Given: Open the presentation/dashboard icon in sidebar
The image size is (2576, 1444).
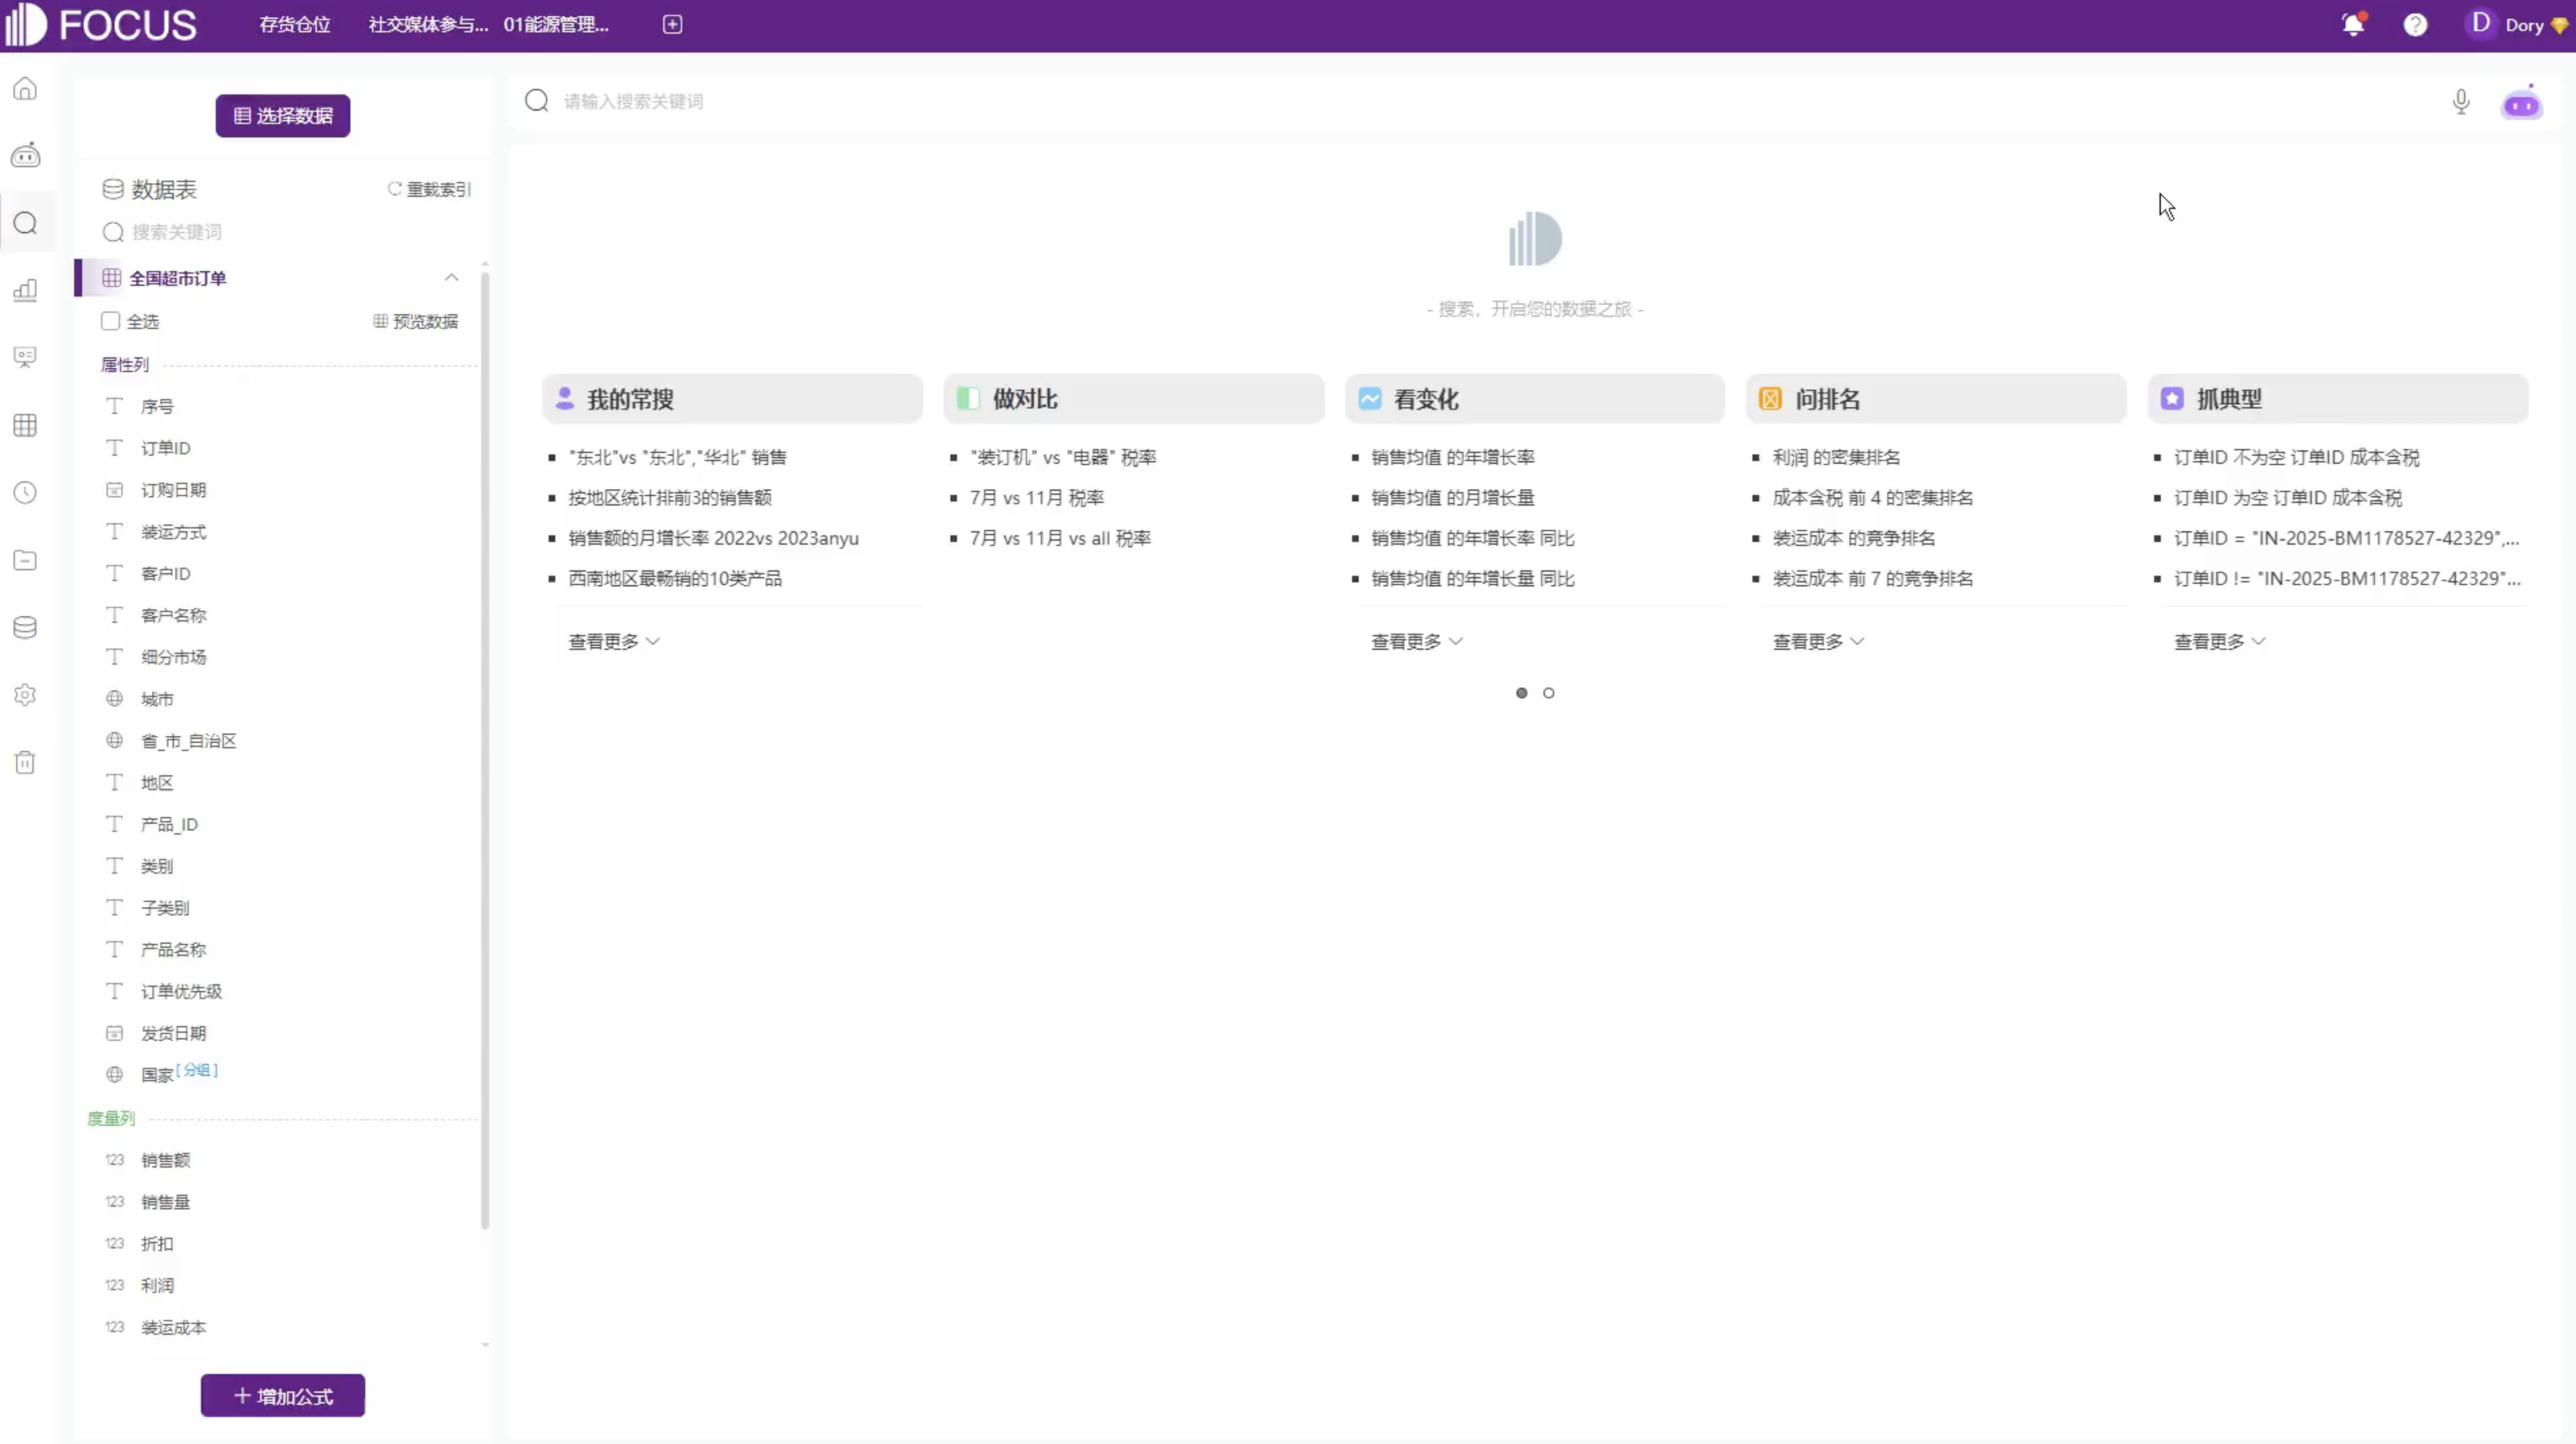Looking at the screenshot, I should (25, 357).
